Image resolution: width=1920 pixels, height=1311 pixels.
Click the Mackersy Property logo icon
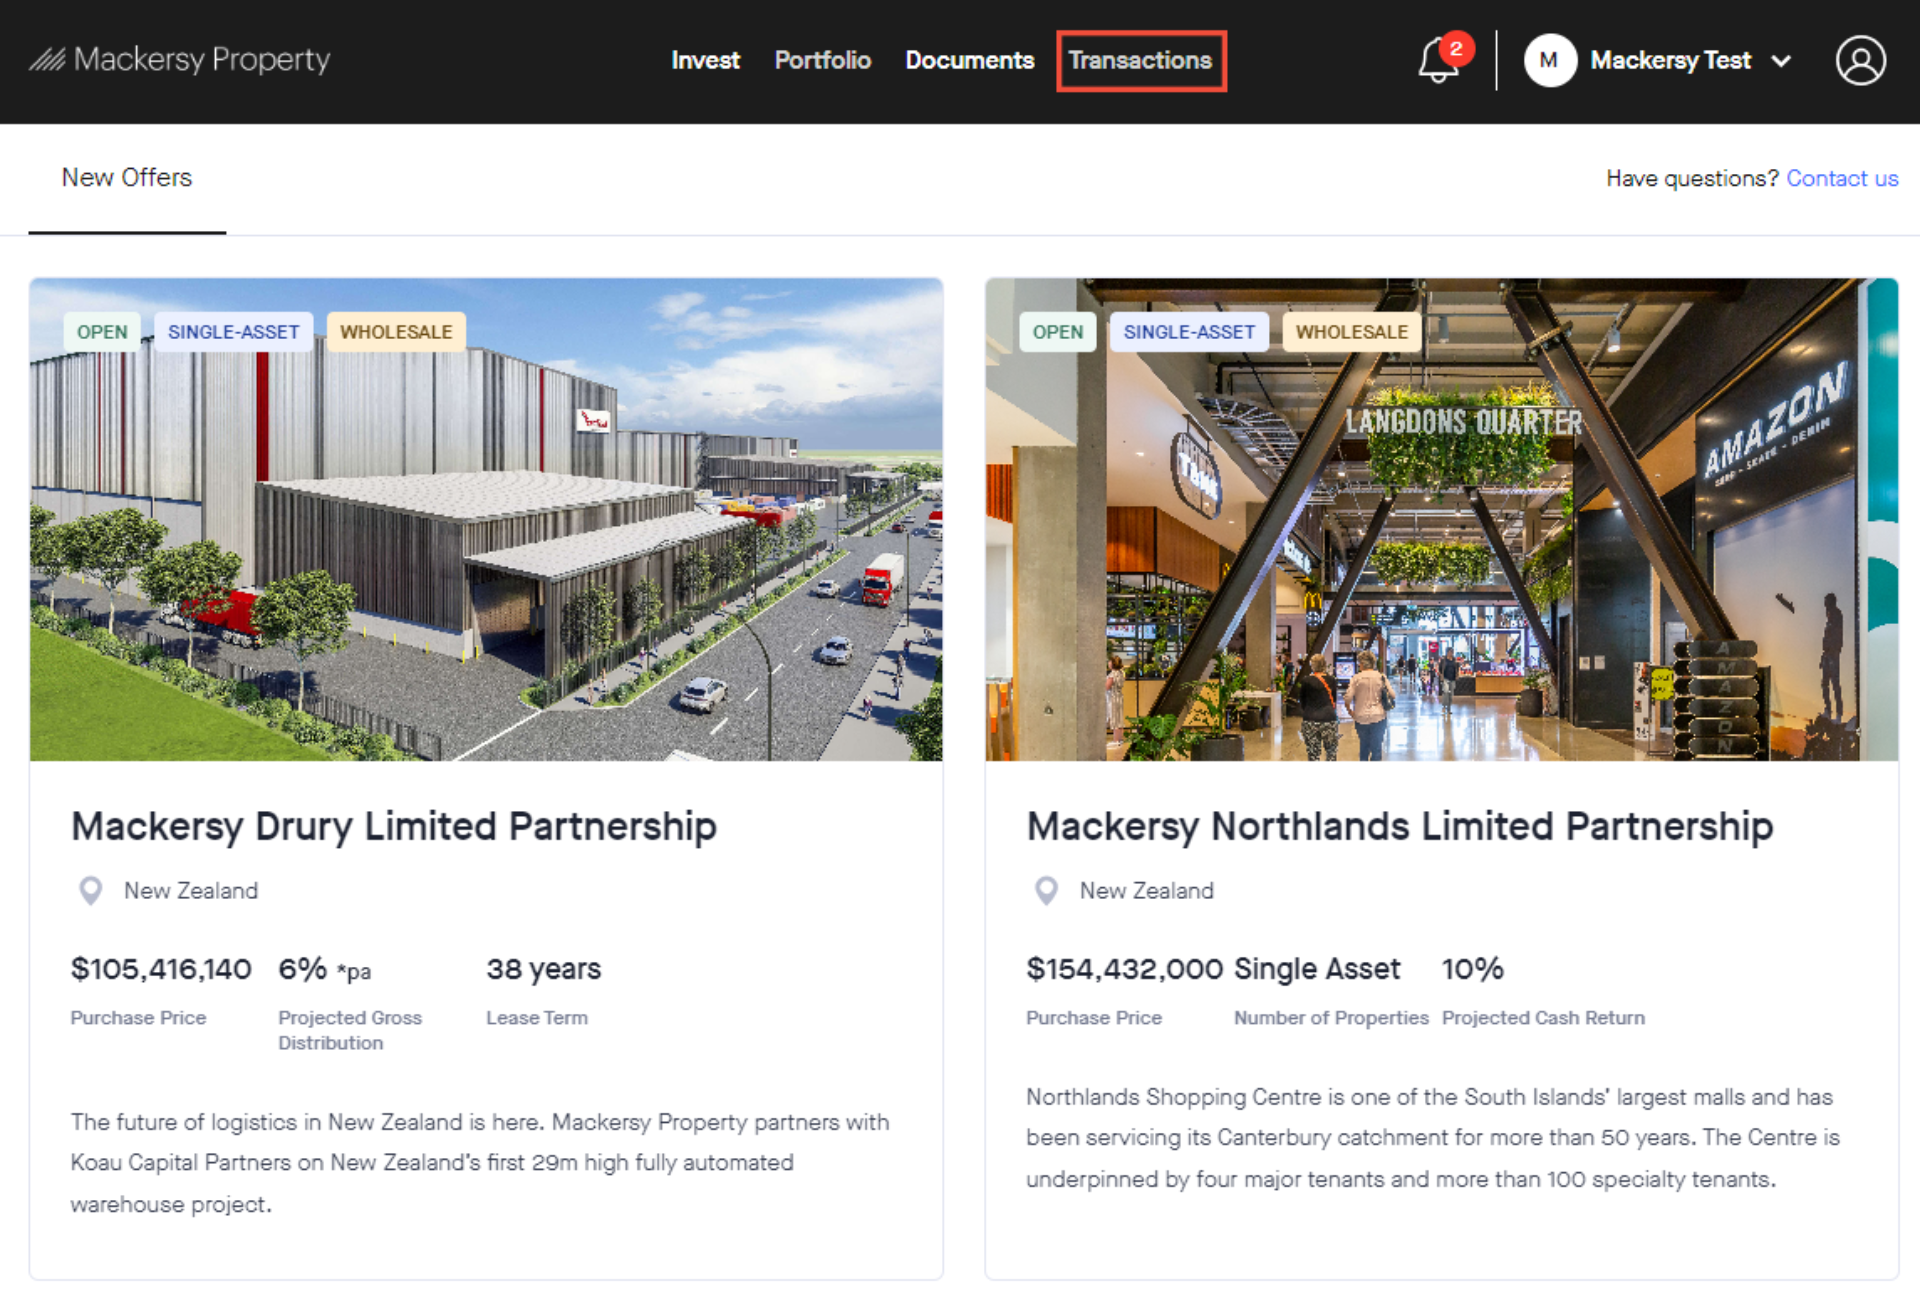(45, 60)
